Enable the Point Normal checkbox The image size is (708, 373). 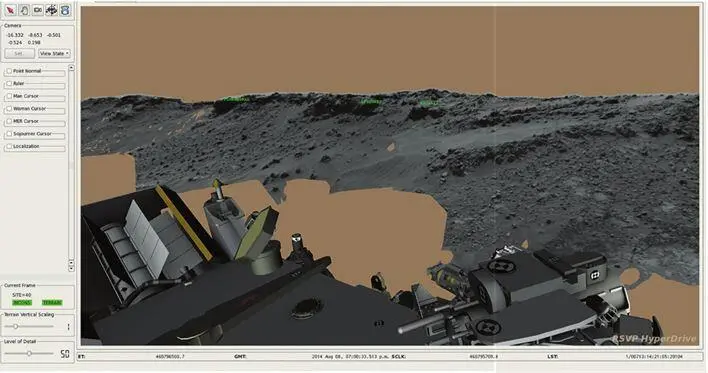tap(9, 71)
